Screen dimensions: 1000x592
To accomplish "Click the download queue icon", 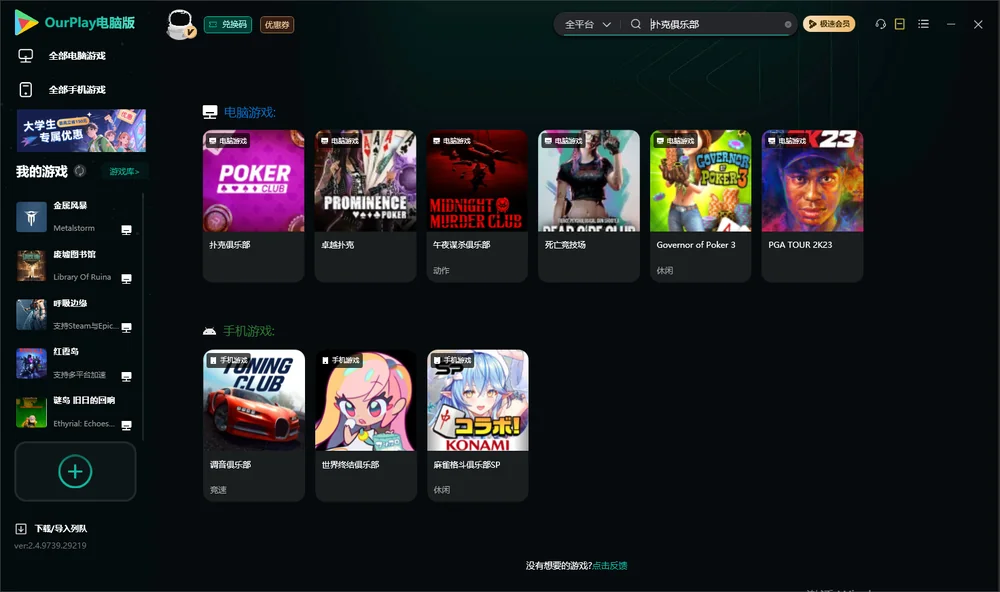I will tap(21, 529).
